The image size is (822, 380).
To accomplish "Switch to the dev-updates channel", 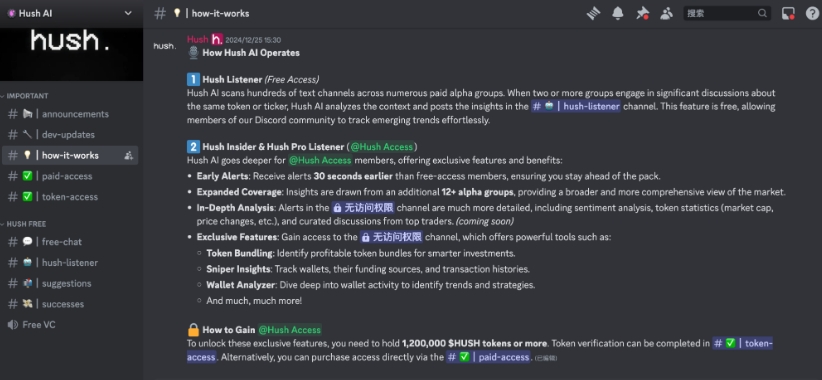I will 69,135.
